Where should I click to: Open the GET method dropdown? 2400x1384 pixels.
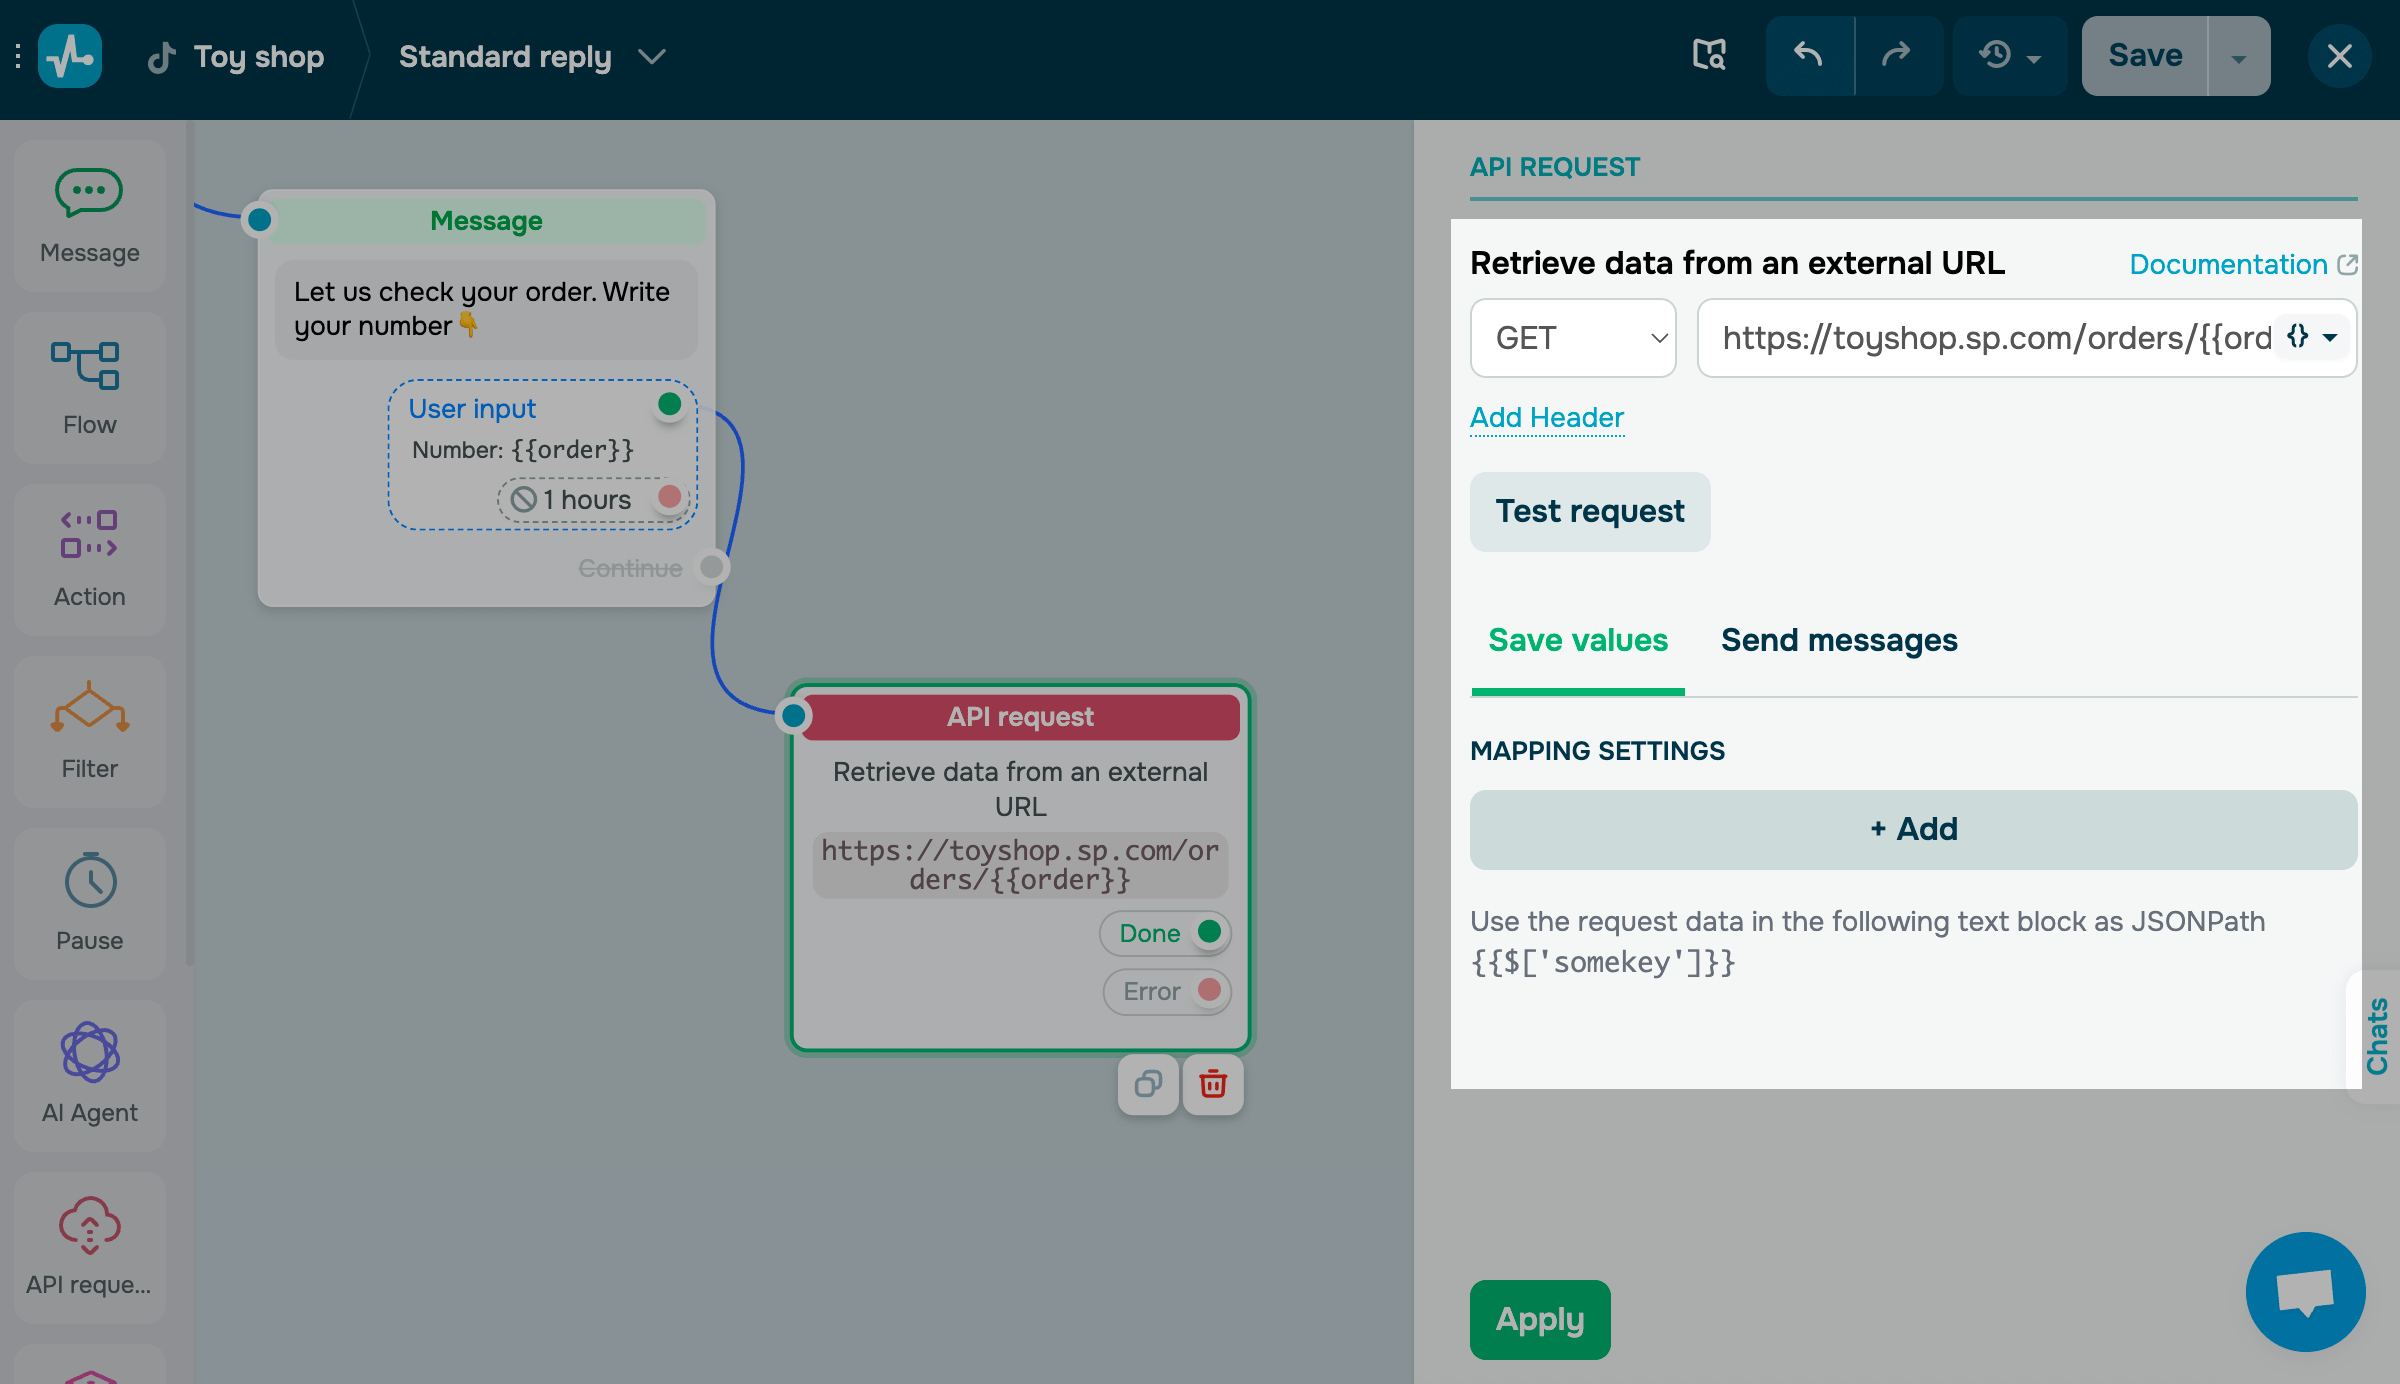tap(1573, 338)
